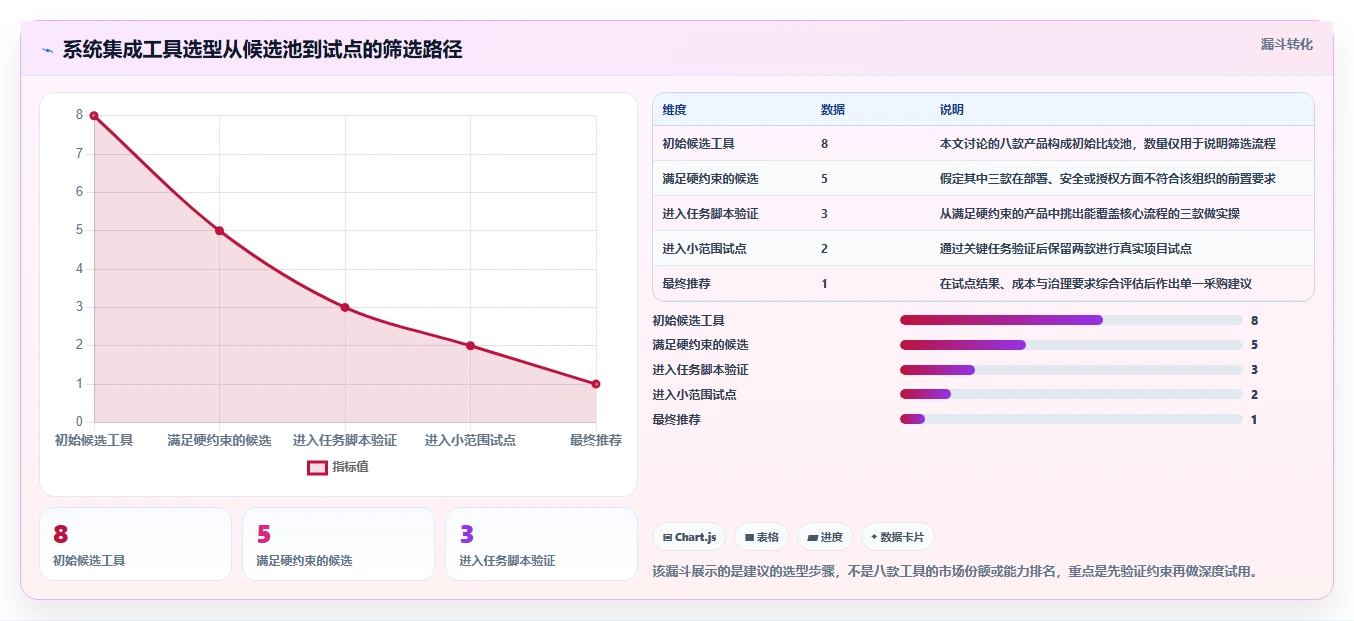
Task: Click the description starting 在试点结果、成本
Action: point(1096,284)
